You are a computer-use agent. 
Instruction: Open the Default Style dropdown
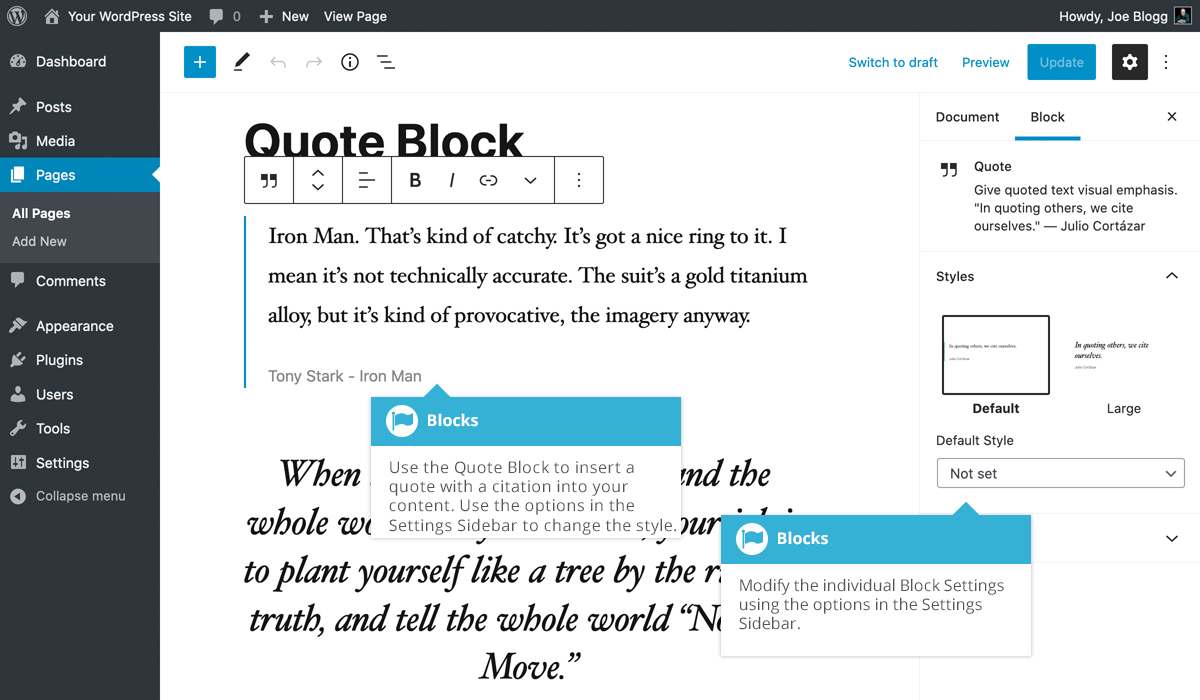[1060, 473]
